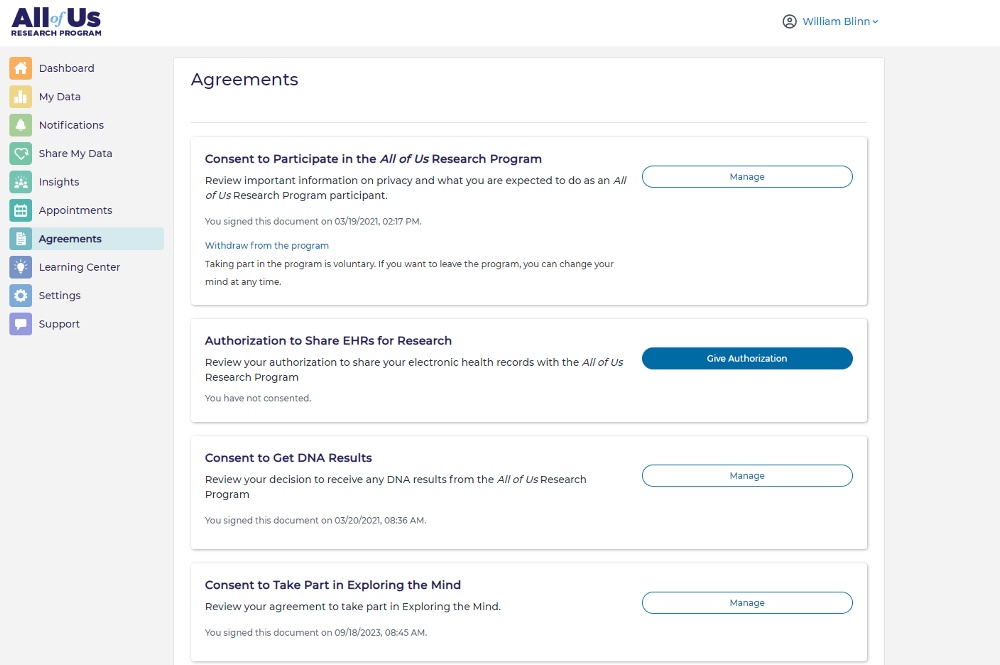Image resolution: width=1000 pixels, height=665 pixels.
Task: Manage Consent to Get DNA Results
Action: coord(747,476)
